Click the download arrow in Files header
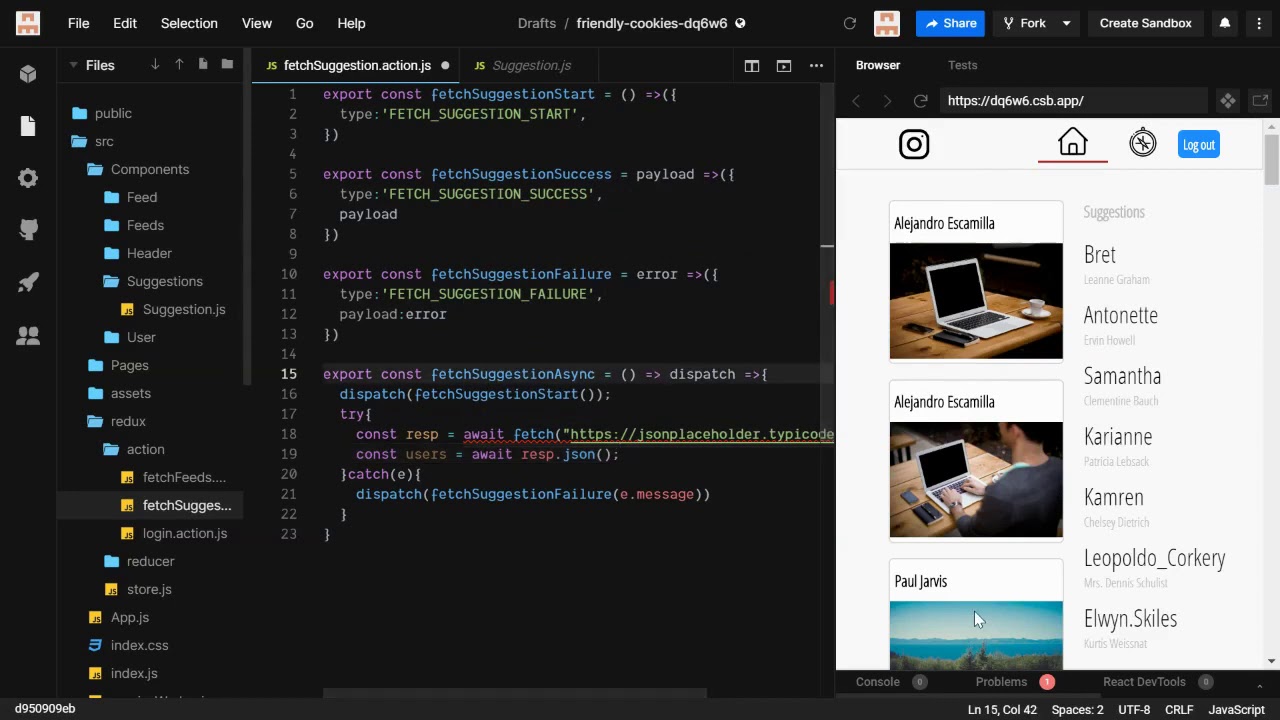The height and width of the screenshot is (720, 1280). (155, 65)
